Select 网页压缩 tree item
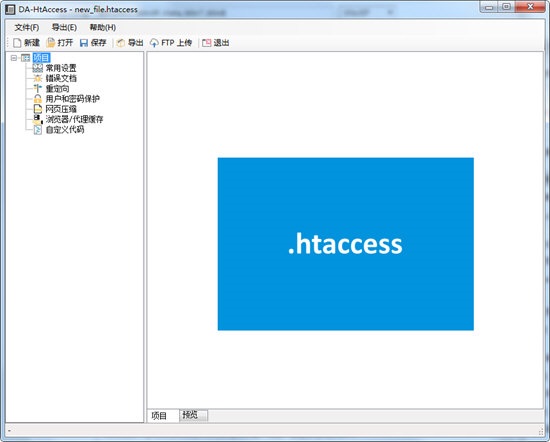 (61, 109)
